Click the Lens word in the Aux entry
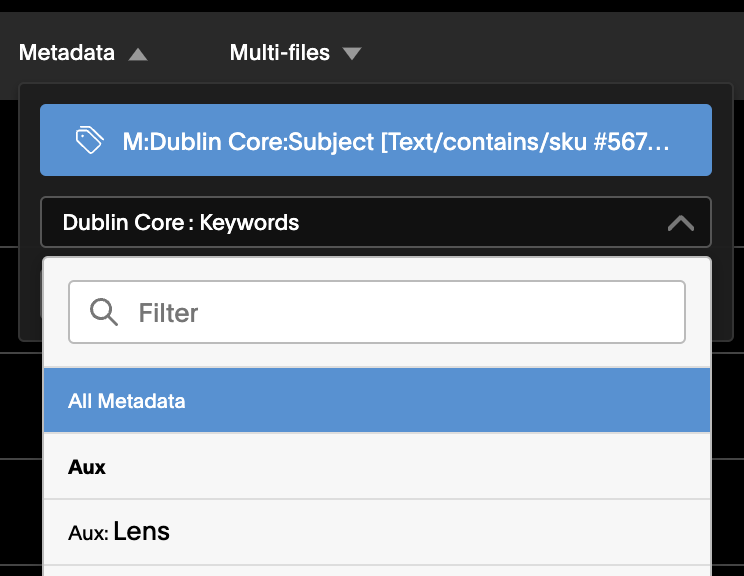The height and width of the screenshot is (576, 744). point(141,531)
